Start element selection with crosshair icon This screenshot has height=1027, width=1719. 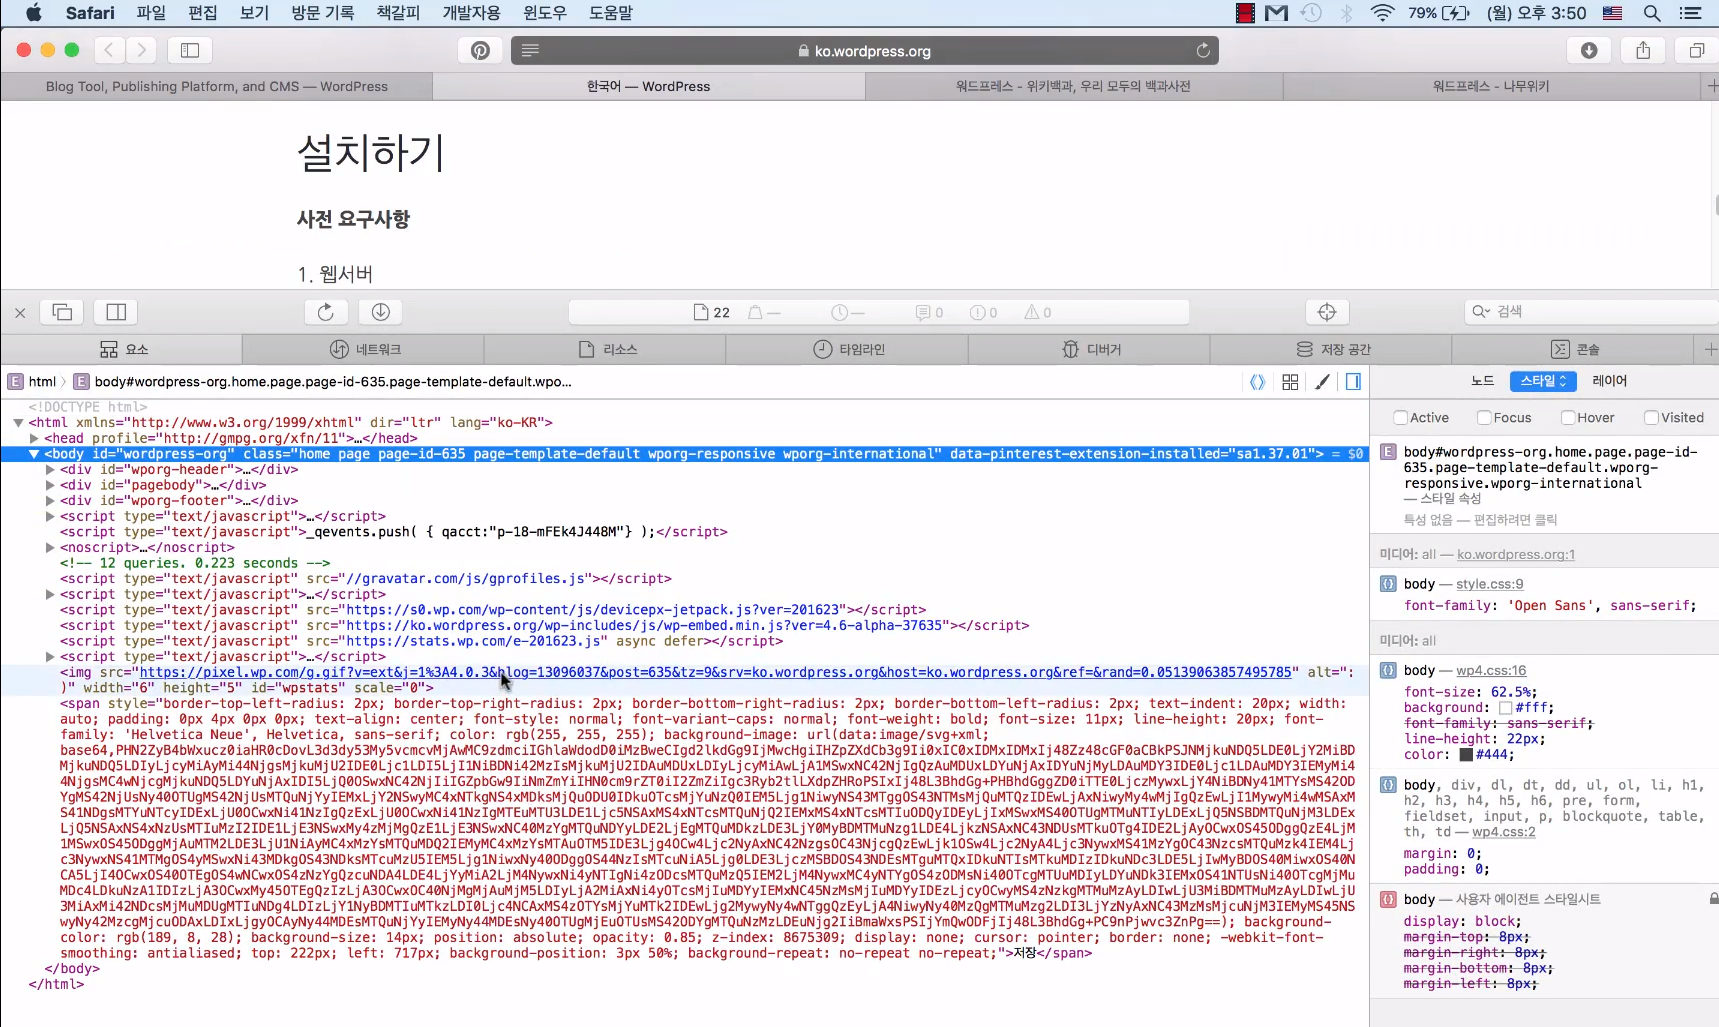point(1327,312)
